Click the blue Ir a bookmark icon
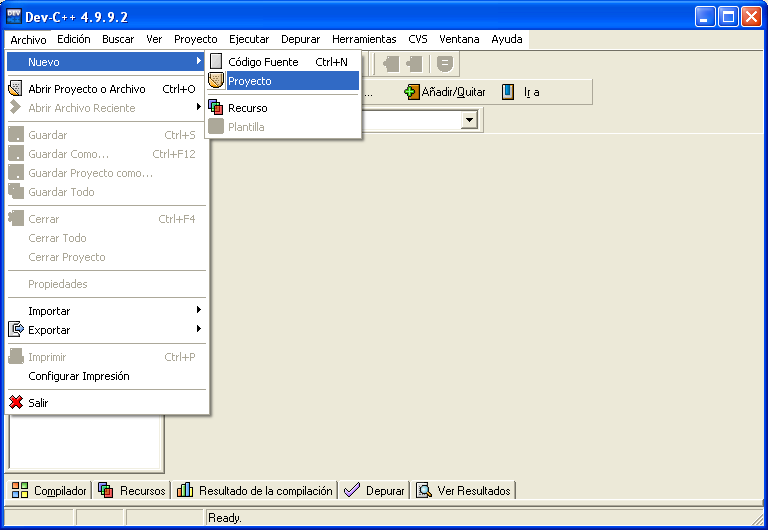 pos(508,92)
